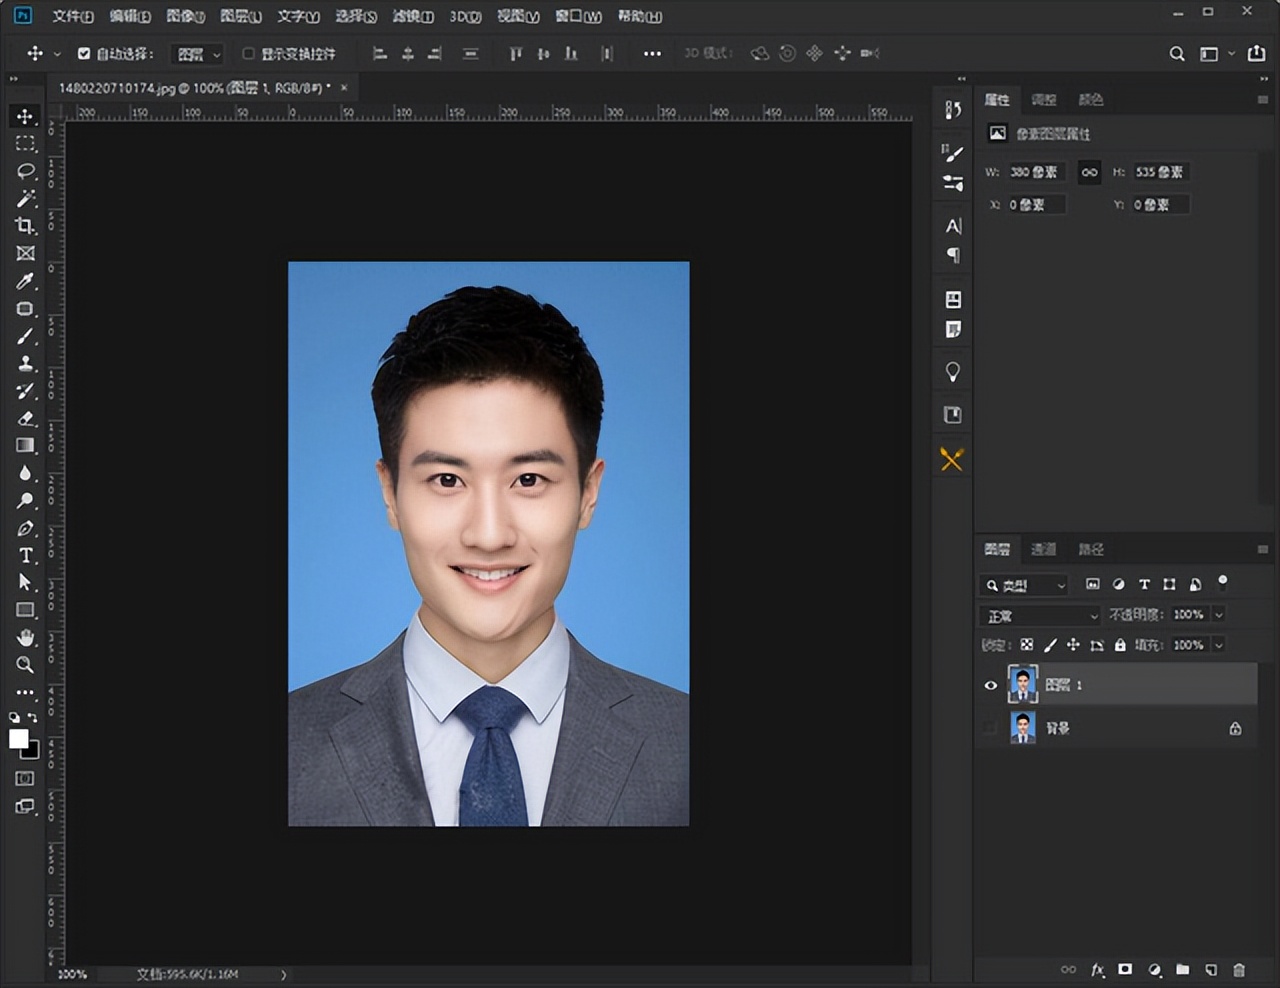
Task: Click the W width input field
Action: point(1035,172)
